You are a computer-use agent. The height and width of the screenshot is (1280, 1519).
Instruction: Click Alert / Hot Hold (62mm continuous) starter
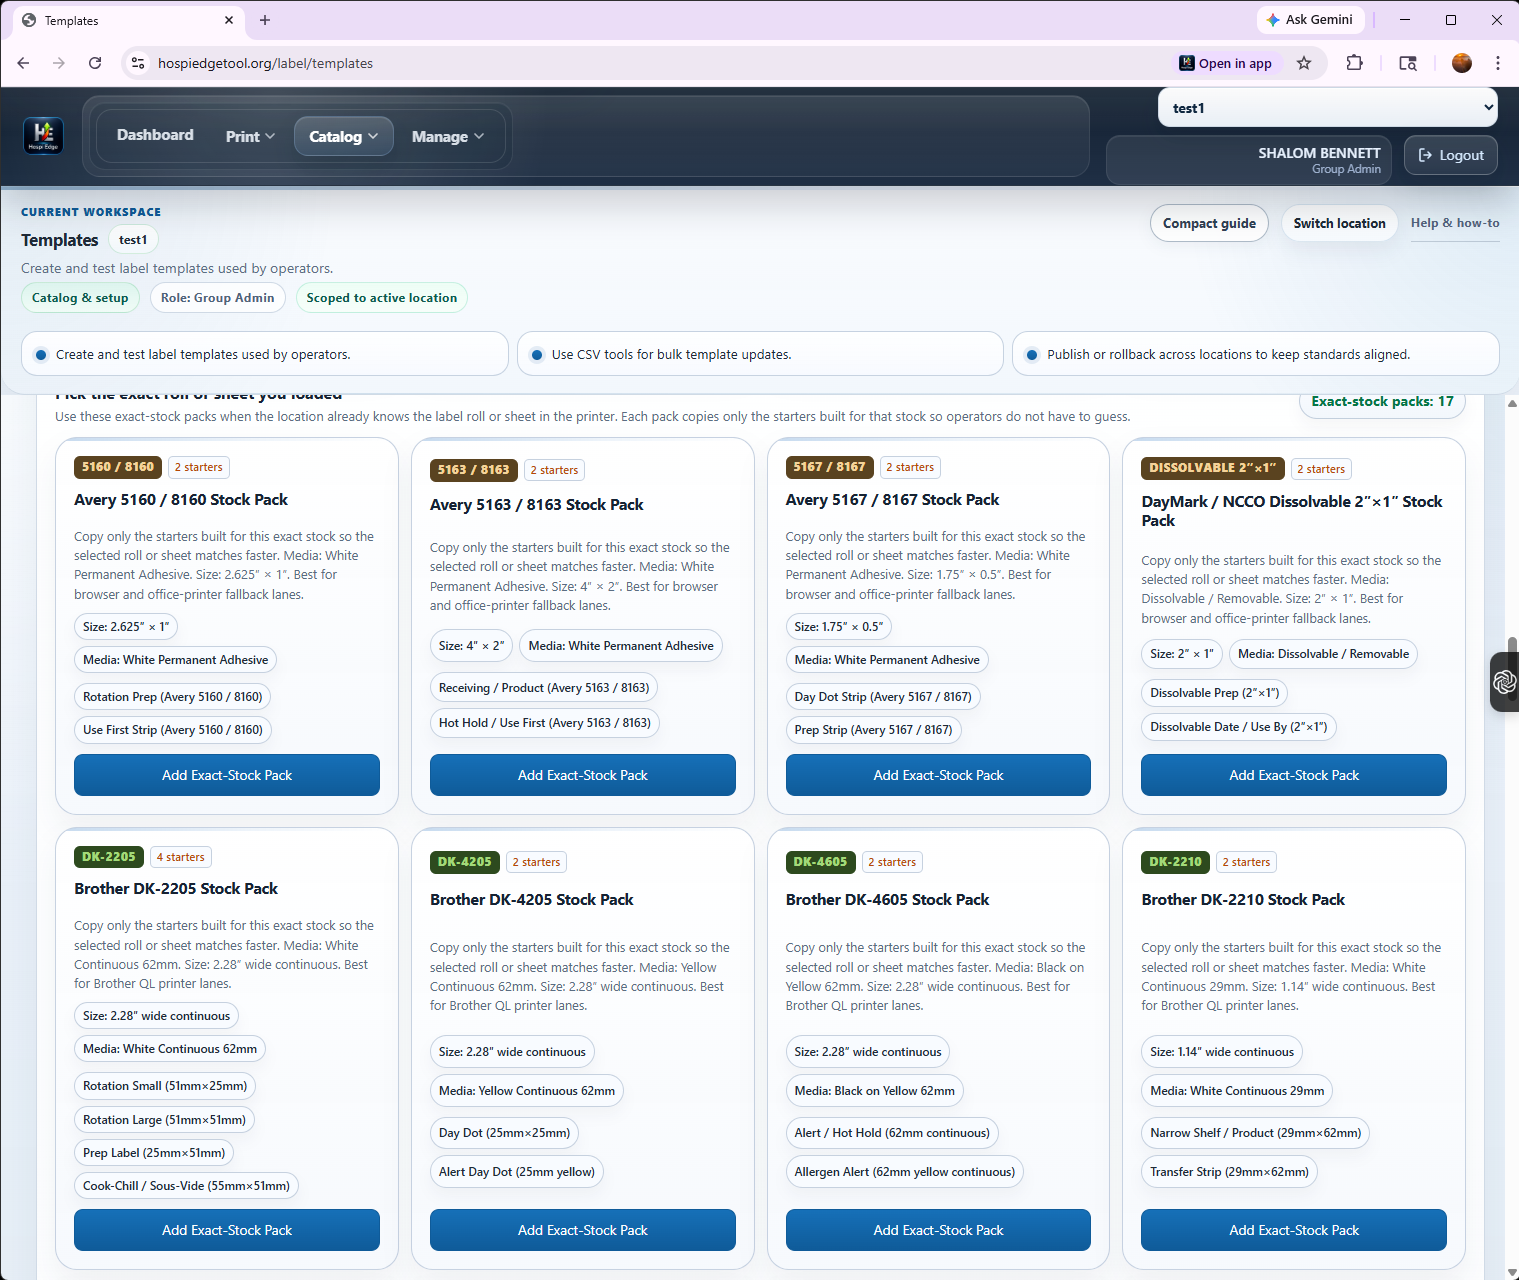pos(892,1133)
